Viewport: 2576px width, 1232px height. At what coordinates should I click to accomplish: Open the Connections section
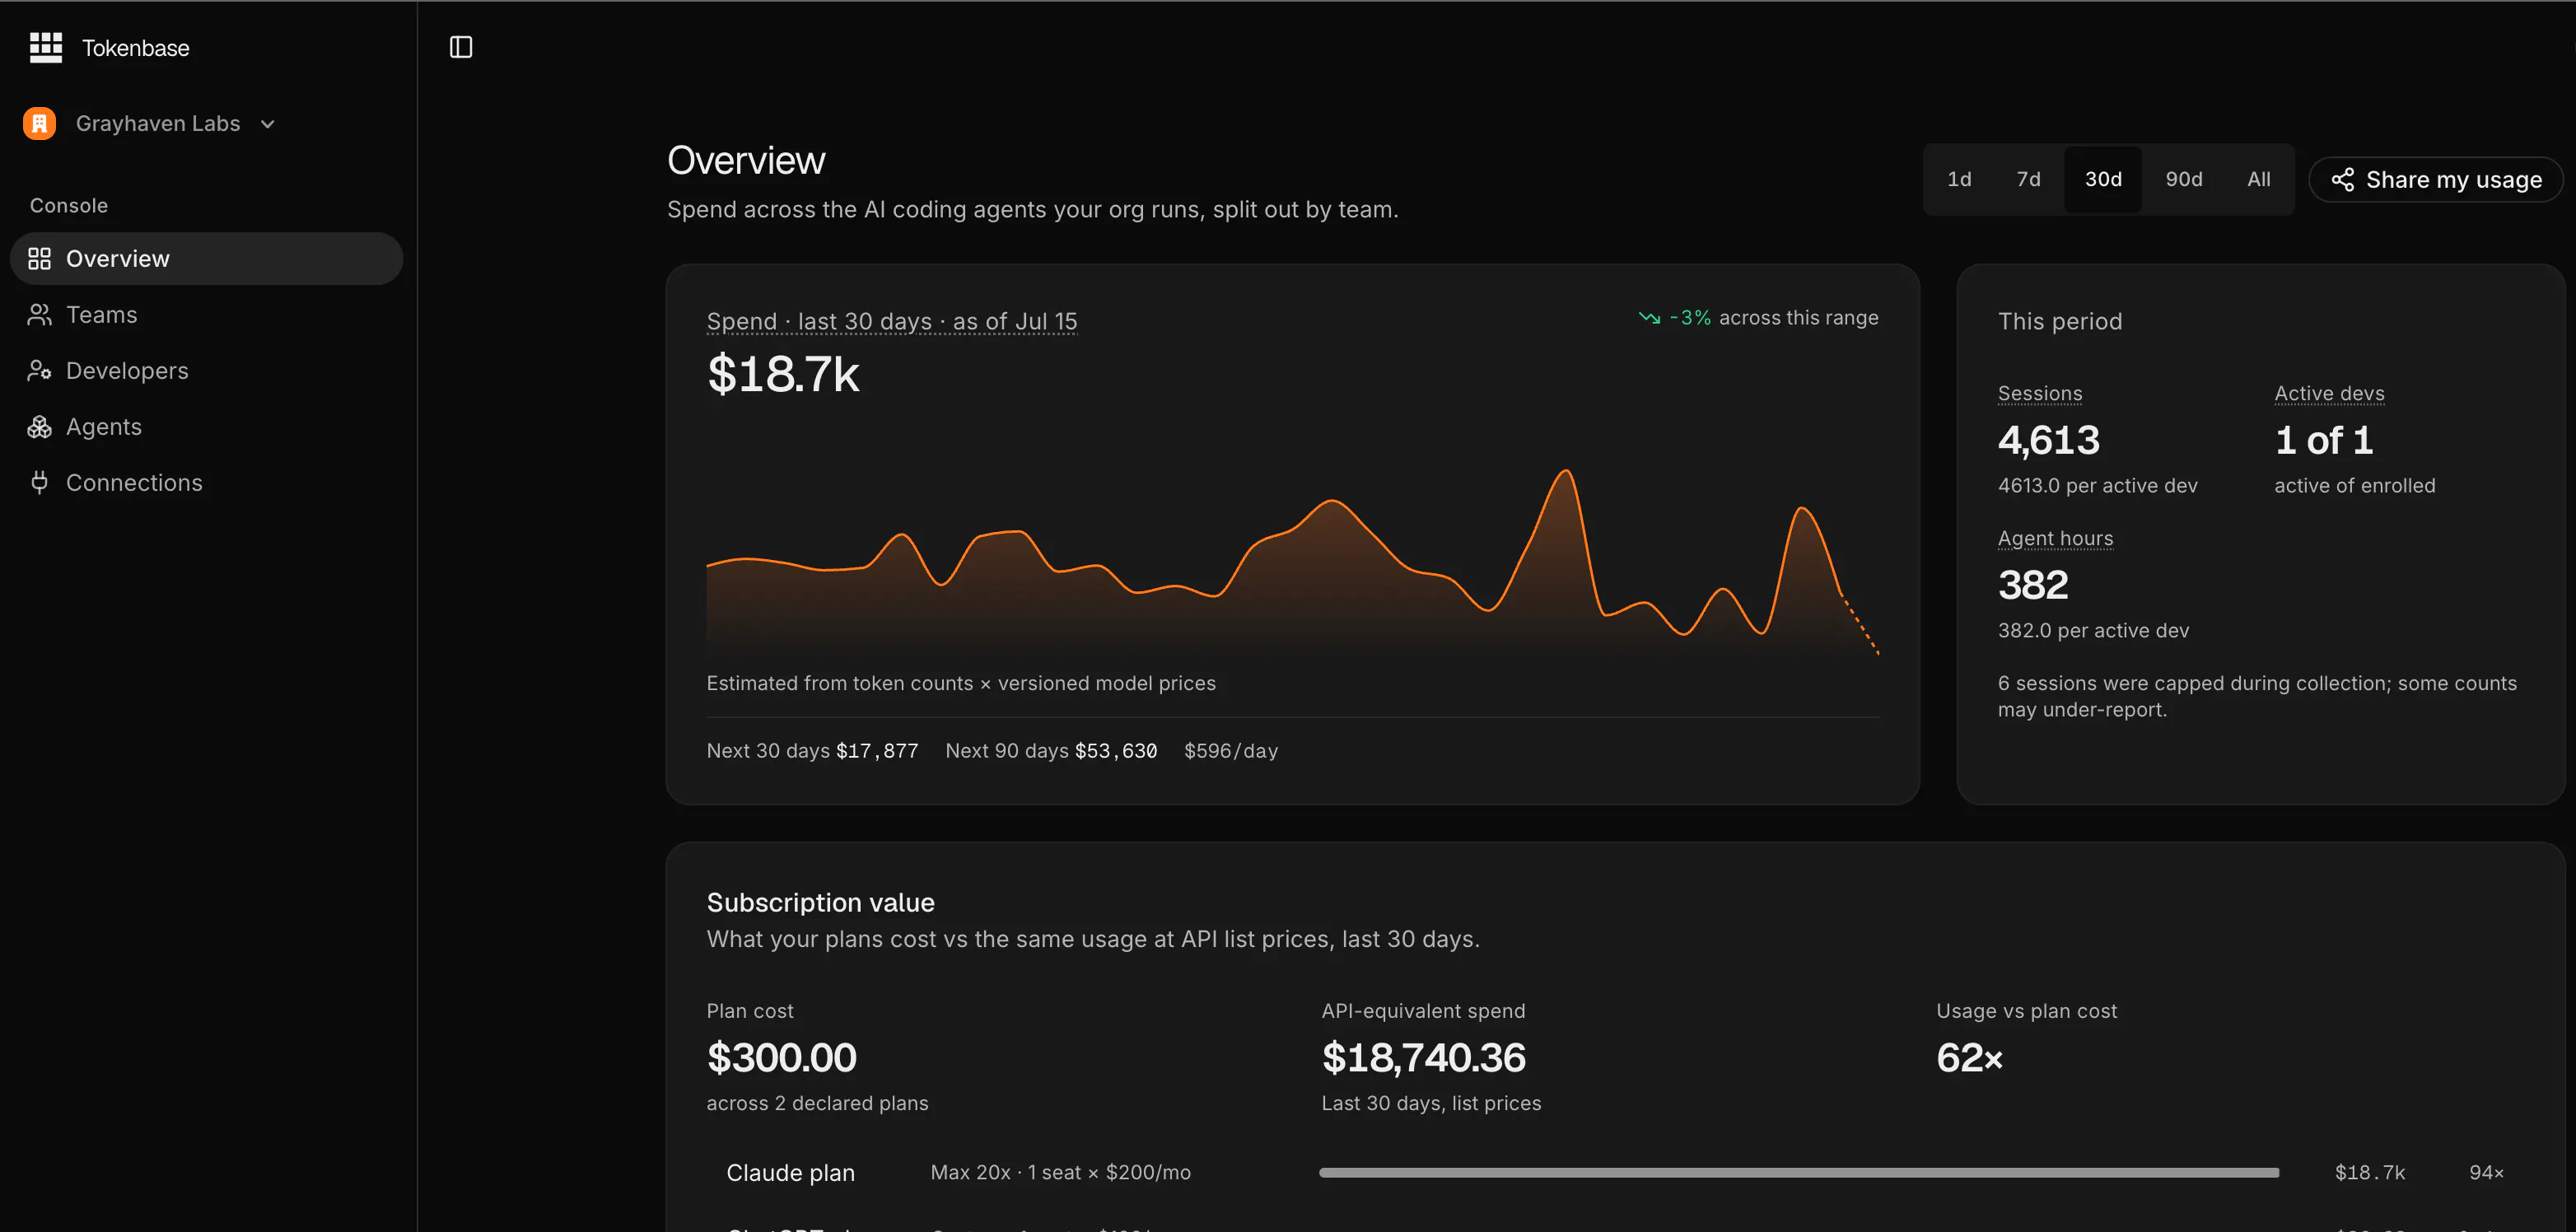point(206,483)
